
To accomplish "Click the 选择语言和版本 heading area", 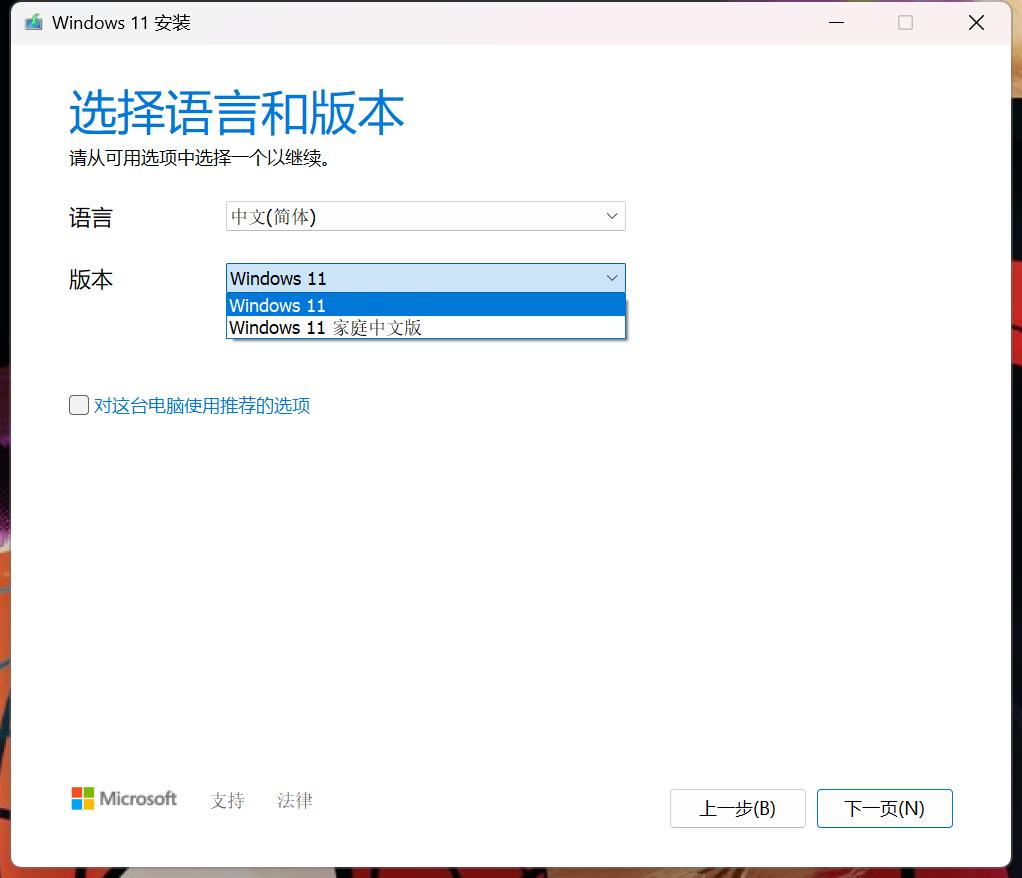I will point(236,112).
